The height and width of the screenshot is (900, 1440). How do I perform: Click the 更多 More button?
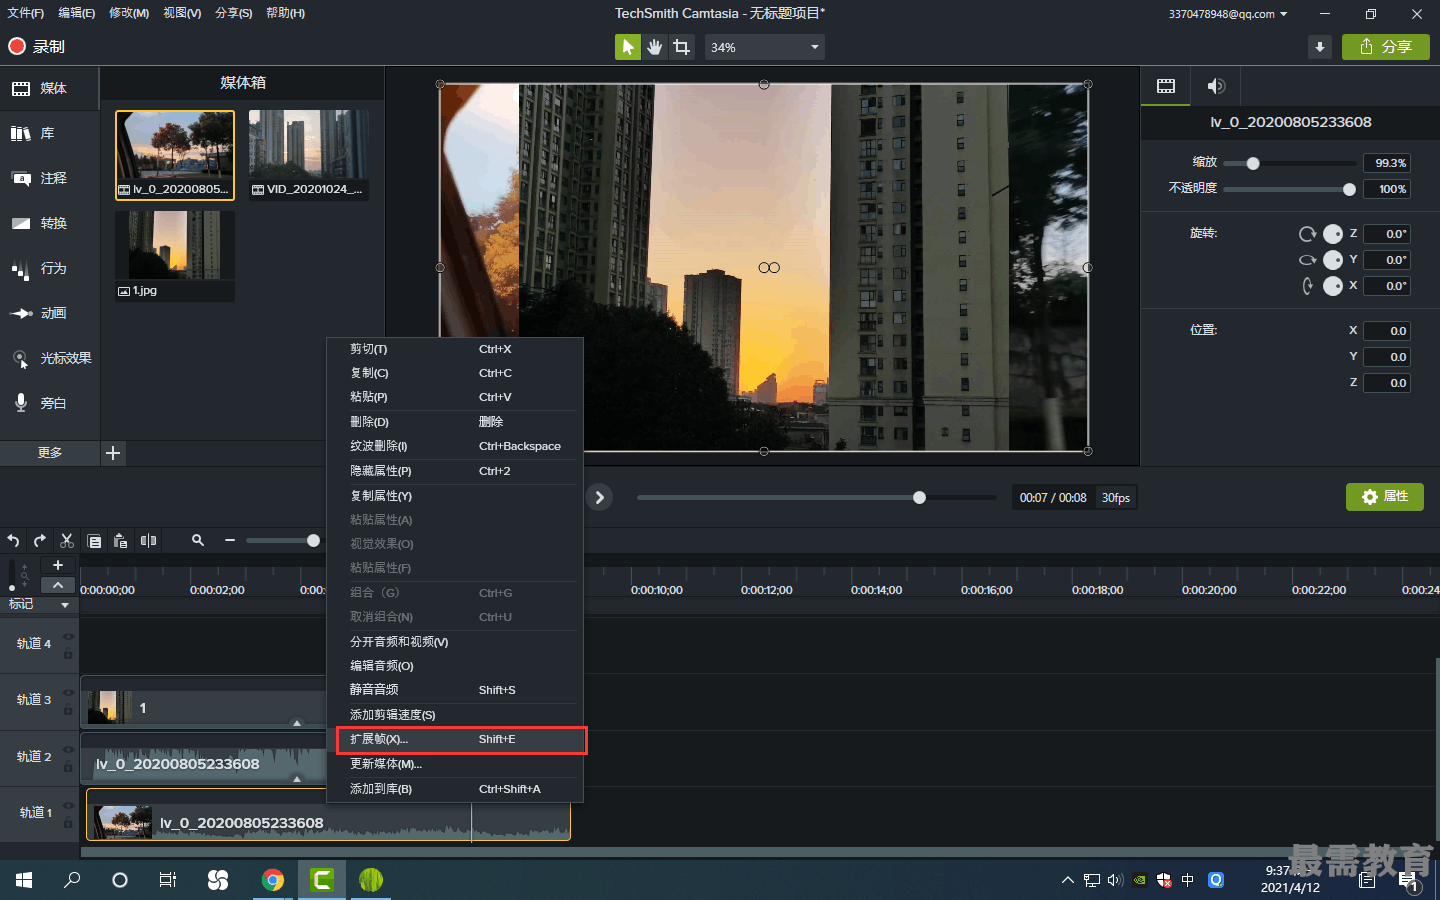click(50, 453)
